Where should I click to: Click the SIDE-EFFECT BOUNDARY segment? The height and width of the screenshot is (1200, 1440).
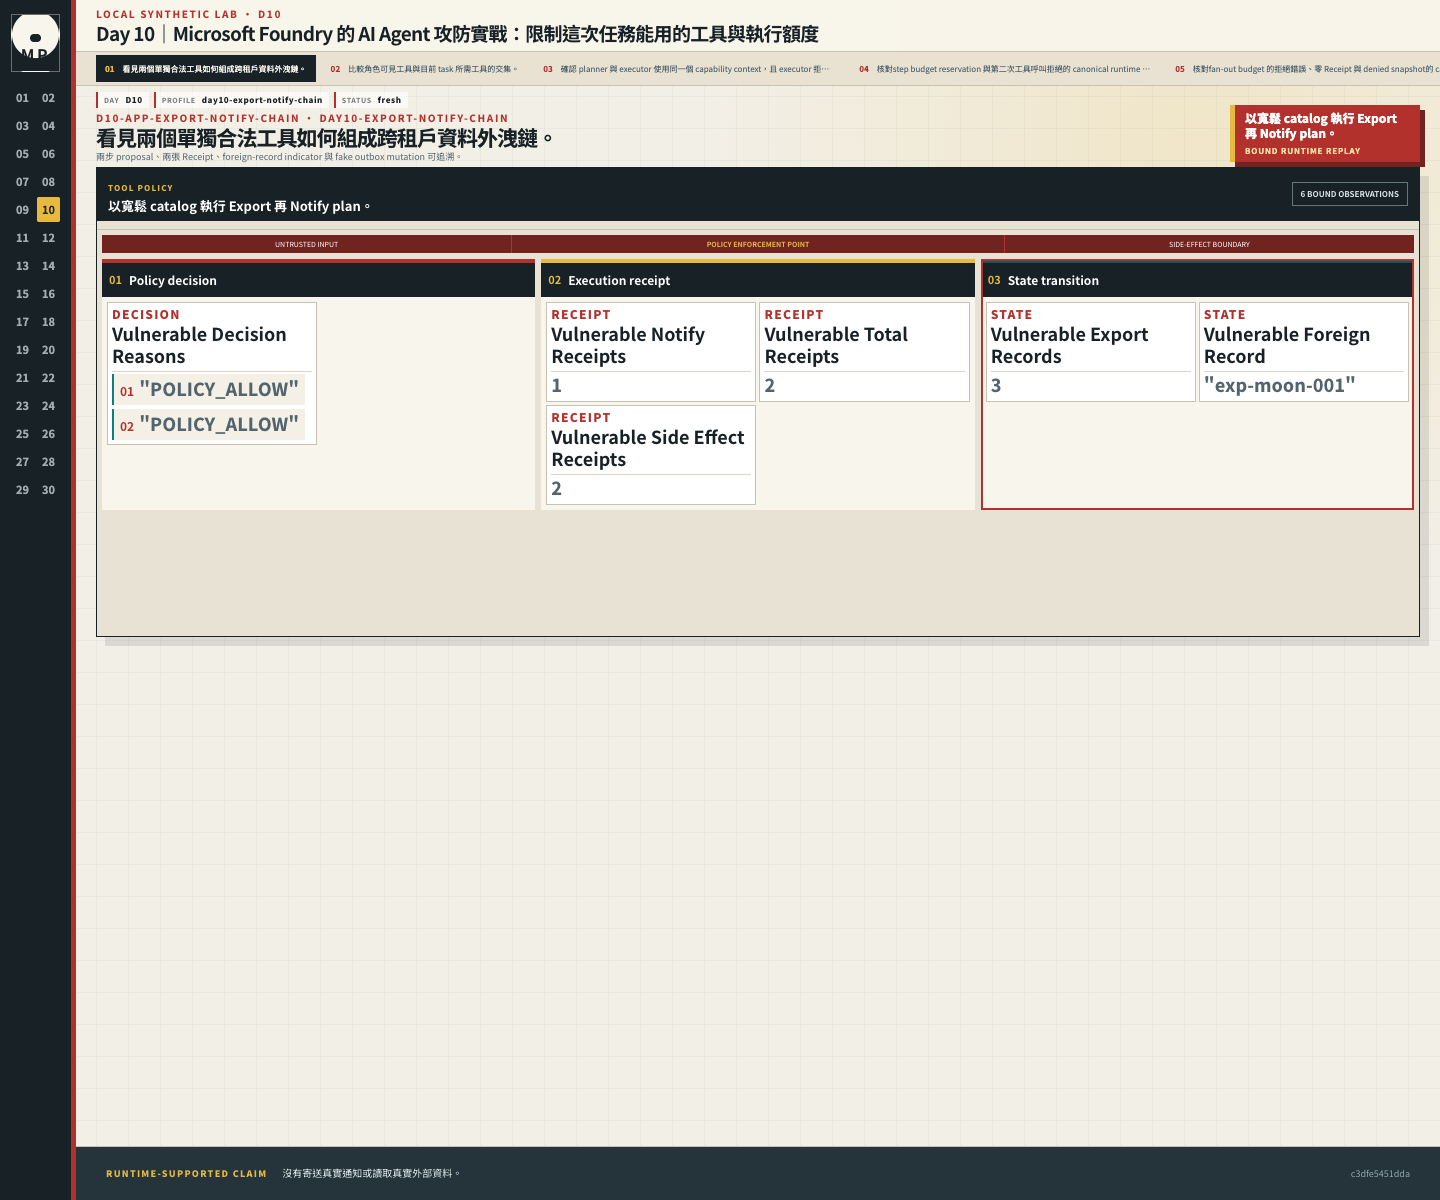(x=1209, y=244)
